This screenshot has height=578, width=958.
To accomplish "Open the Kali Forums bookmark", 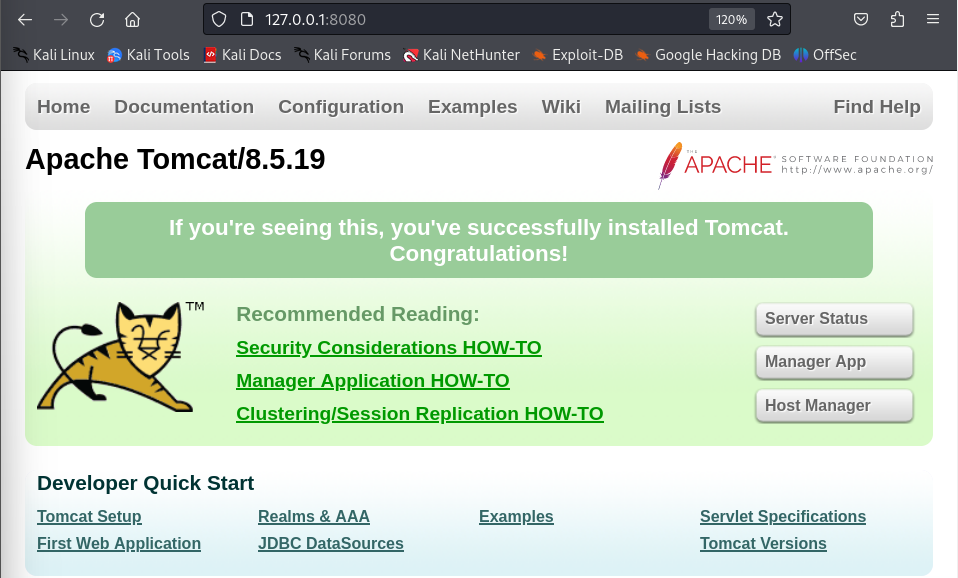I will [x=342, y=55].
